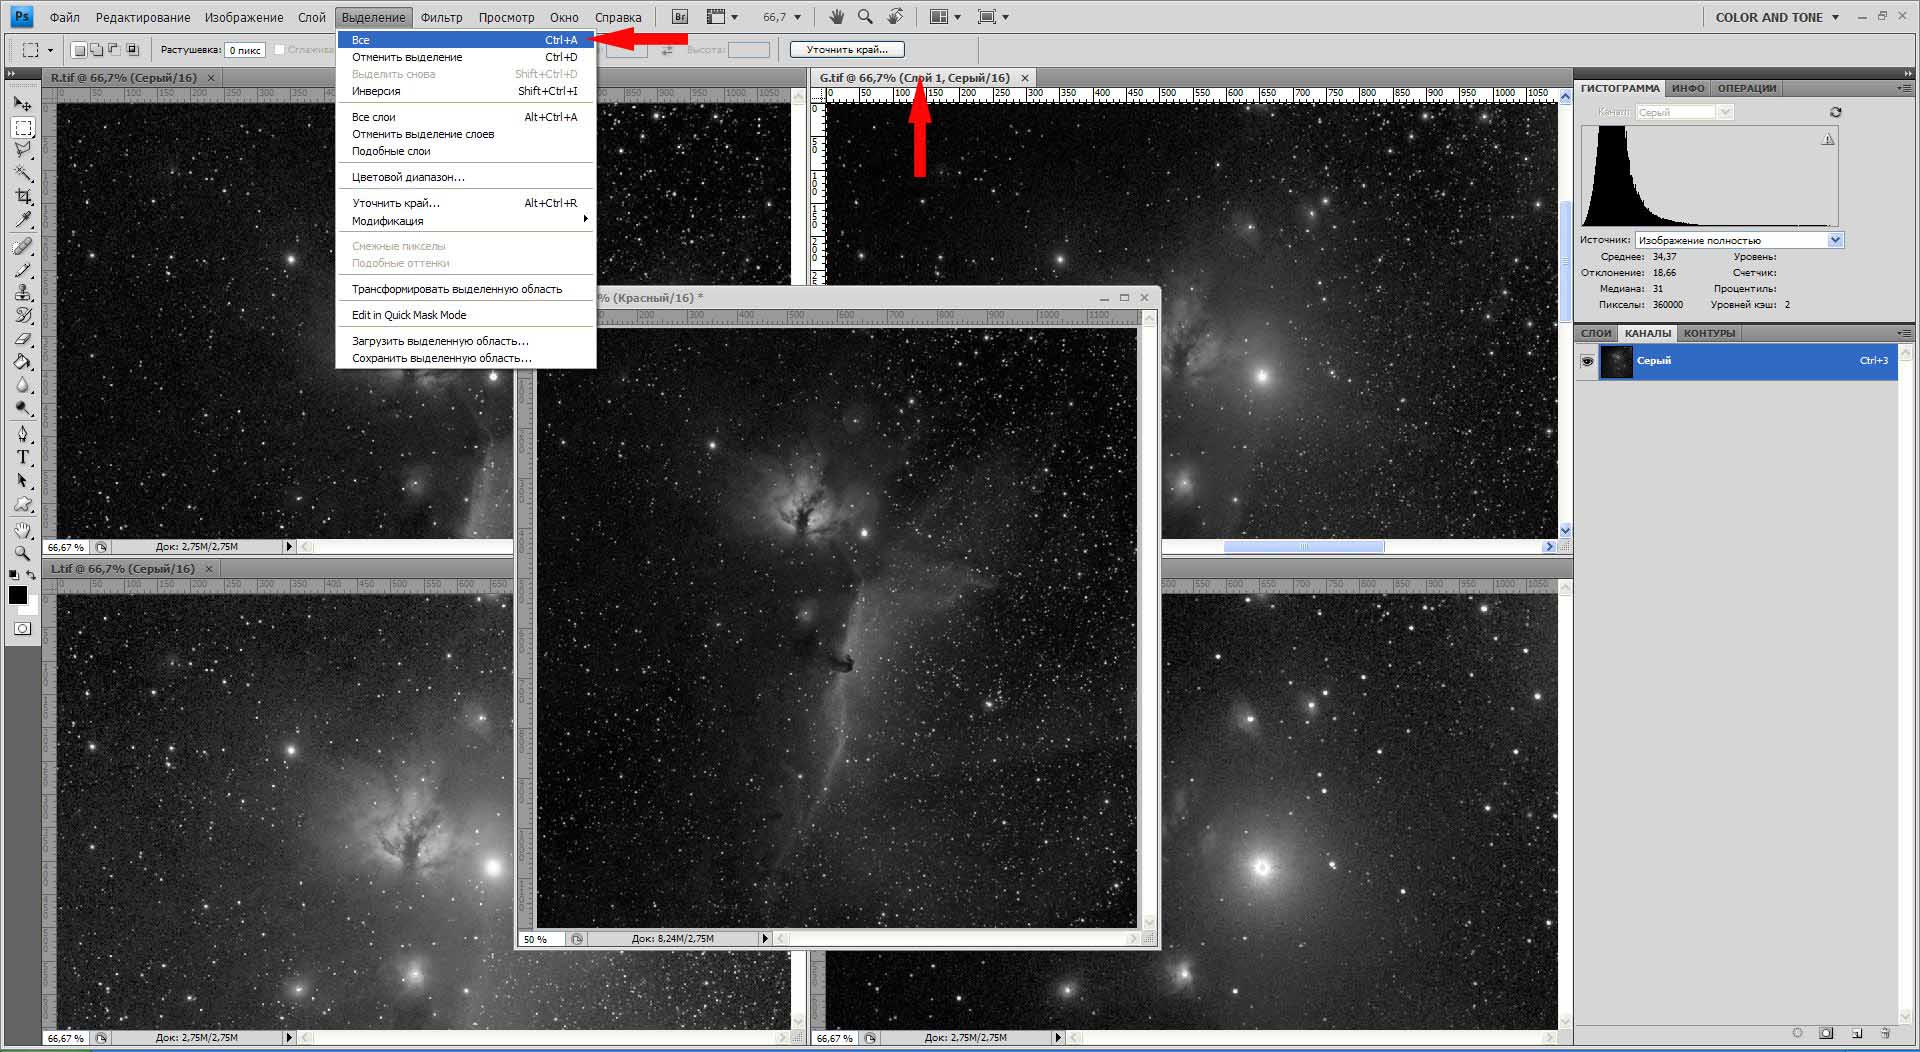Viewport: 1920px width, 1052px height.
Task: Select the Paint Bucket tool
Action: pos(23,362)
